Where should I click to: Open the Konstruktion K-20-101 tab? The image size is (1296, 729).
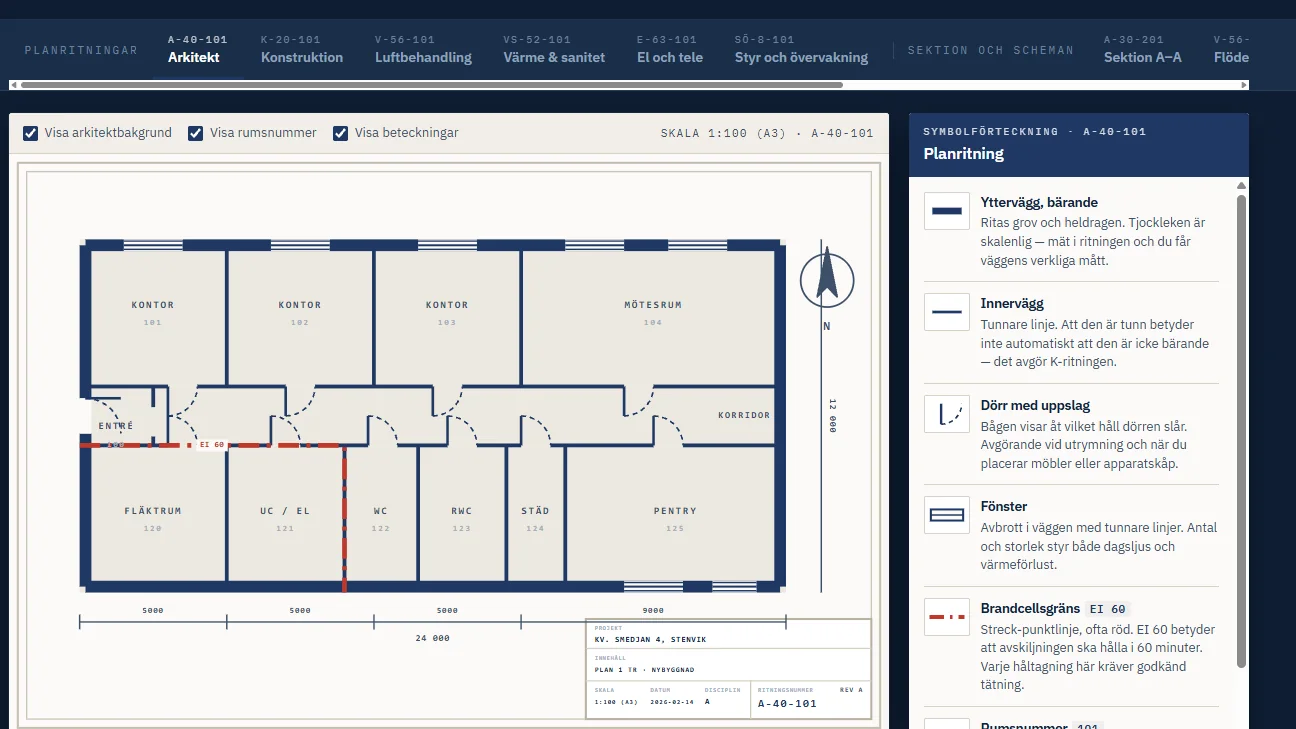(302, 49)
